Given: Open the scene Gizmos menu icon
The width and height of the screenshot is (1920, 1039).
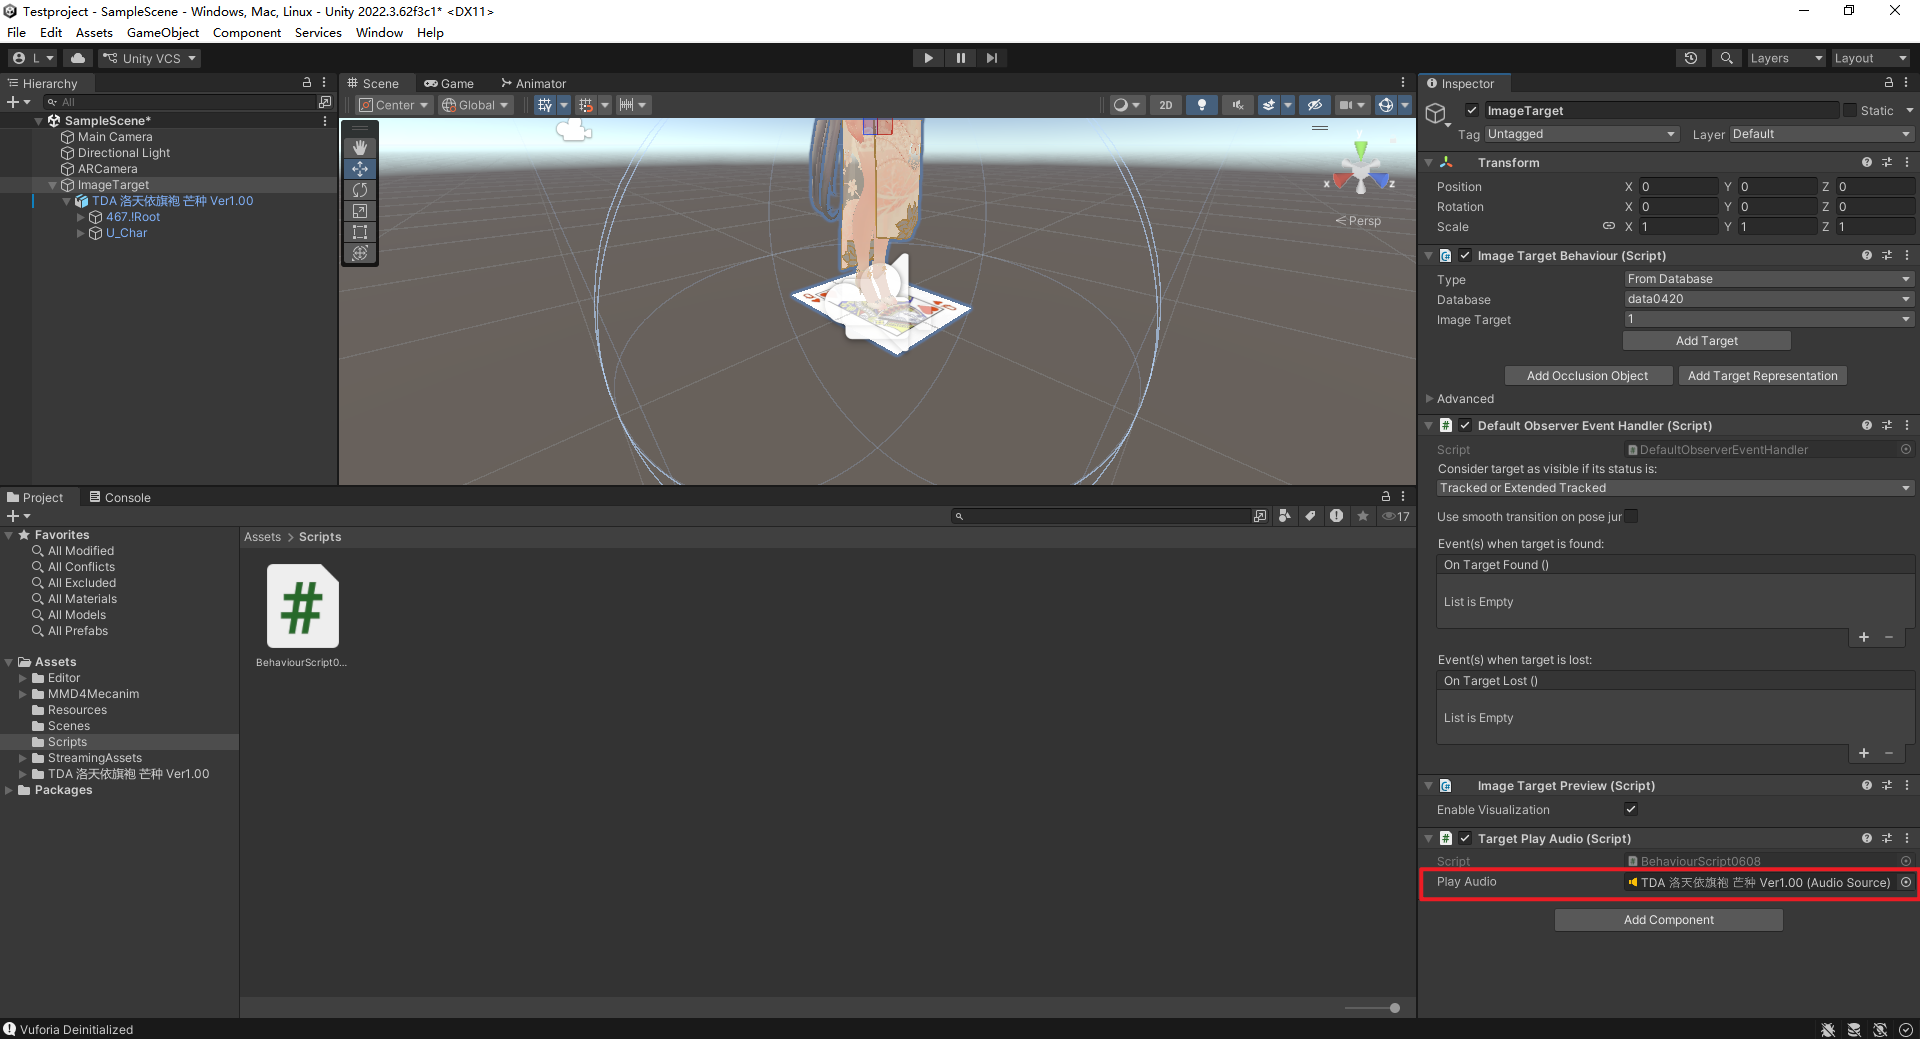Looking at the screenshot, I should pos(1386,105).
